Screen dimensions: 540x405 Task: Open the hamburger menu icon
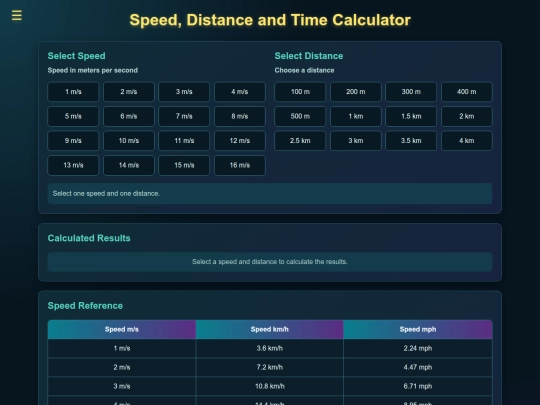[x=17, y=15]
